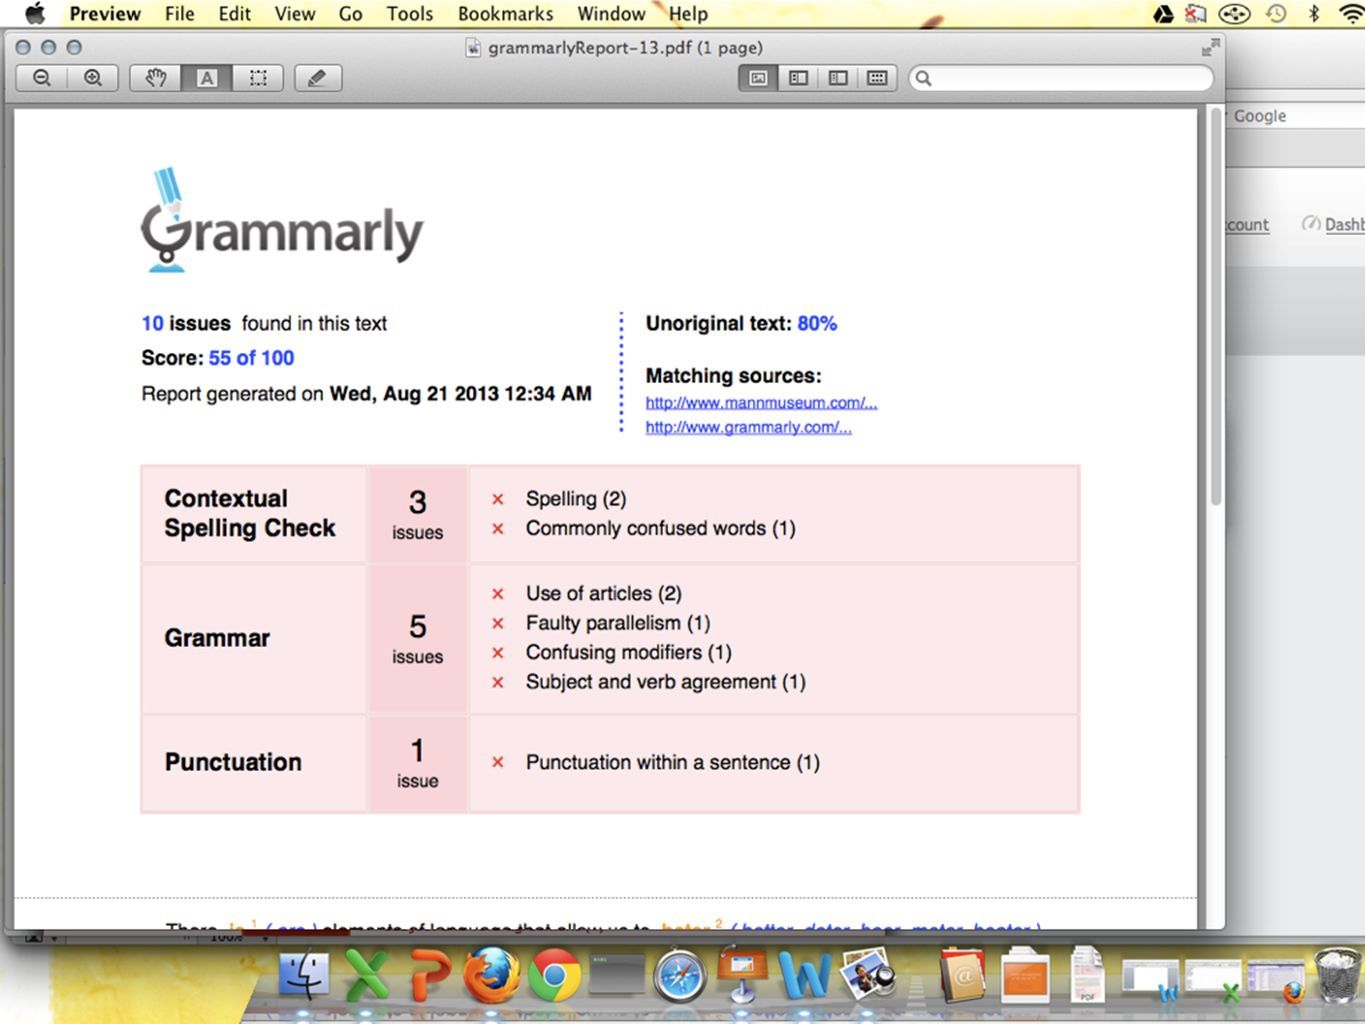Open the Go menu
This screenshot has height=1024, width=1365.
(x=351, y=14)
